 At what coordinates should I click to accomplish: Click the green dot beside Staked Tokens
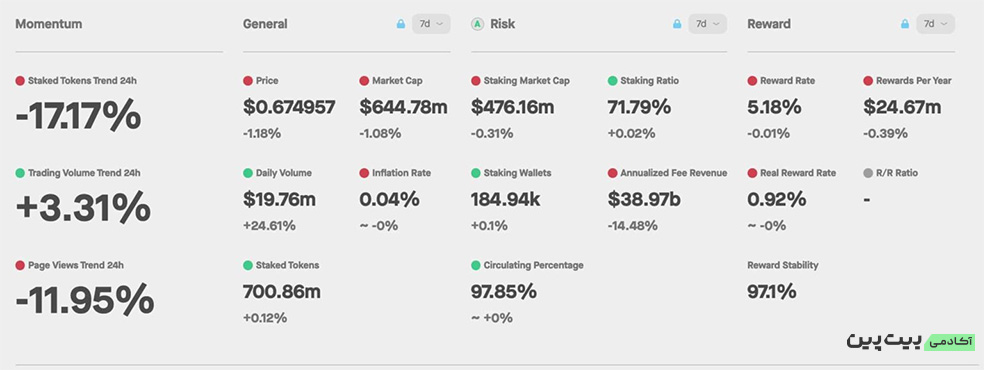coord(248,265)
